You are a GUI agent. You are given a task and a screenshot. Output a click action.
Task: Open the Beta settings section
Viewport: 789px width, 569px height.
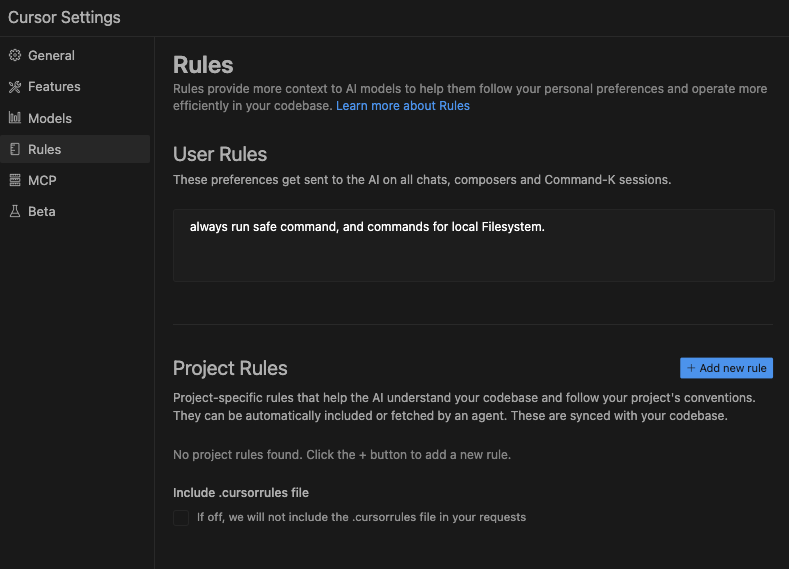pyautogui.click(x=75, y=211)
